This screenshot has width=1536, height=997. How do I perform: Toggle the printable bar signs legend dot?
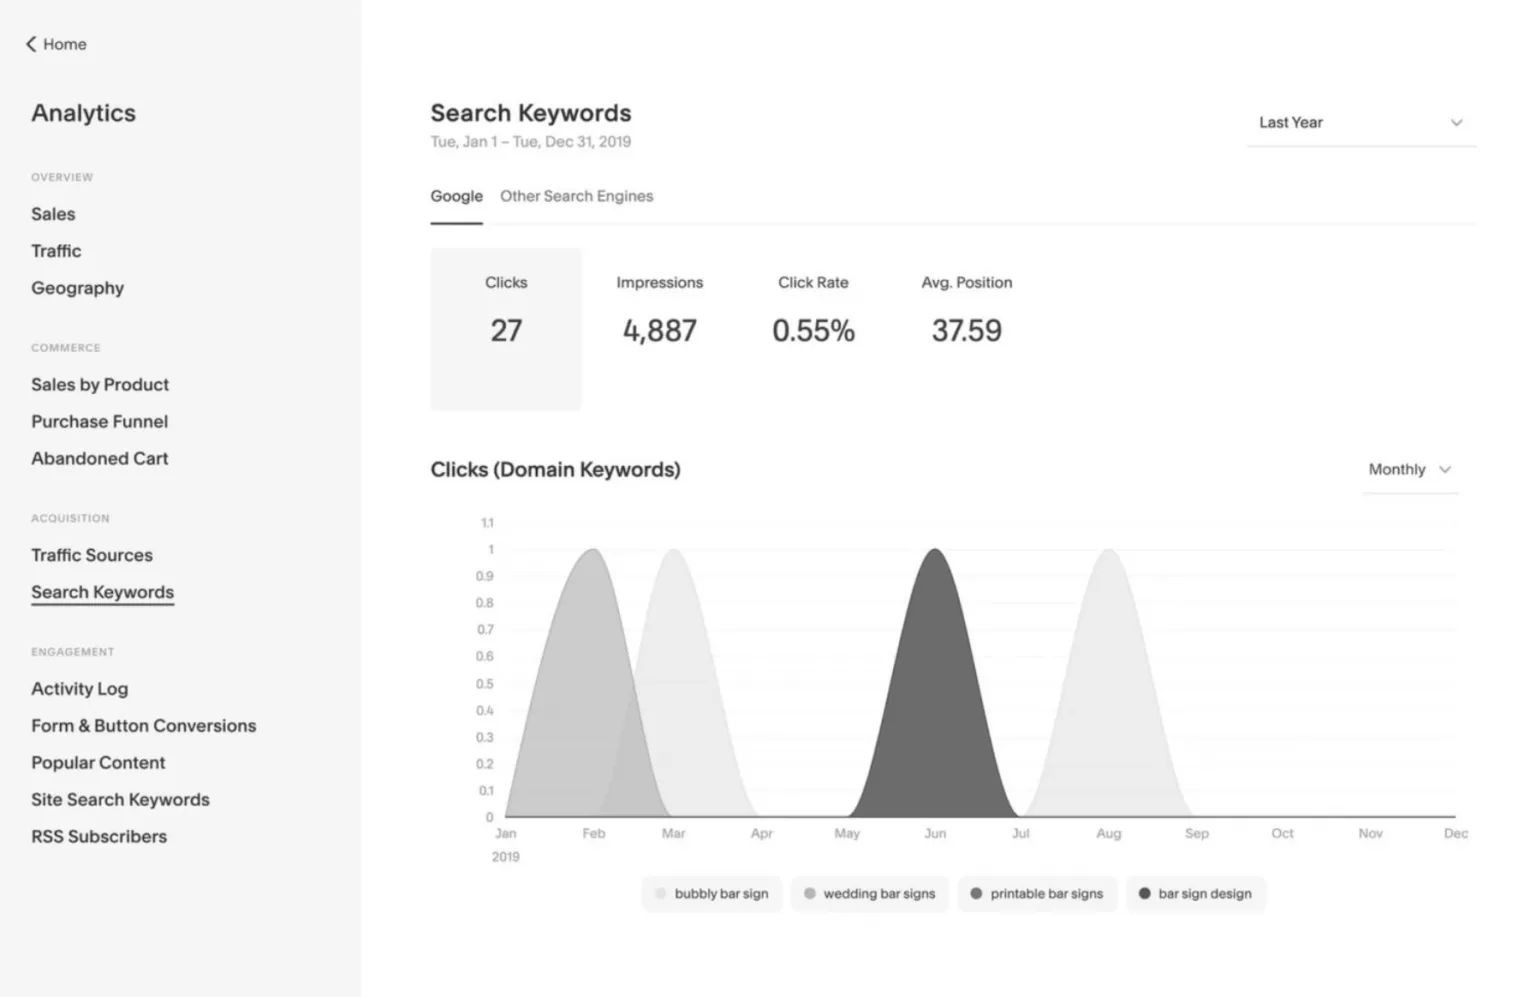977,894
